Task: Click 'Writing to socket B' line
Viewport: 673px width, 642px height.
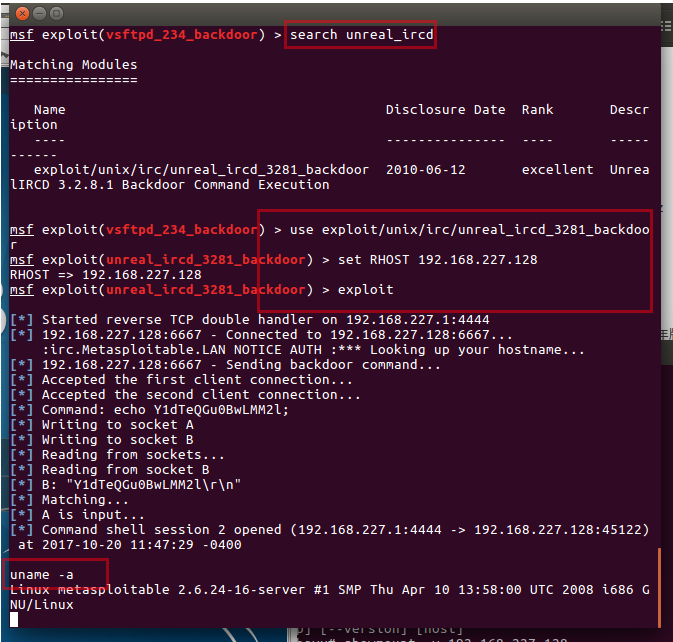Action: click(102, 440)
